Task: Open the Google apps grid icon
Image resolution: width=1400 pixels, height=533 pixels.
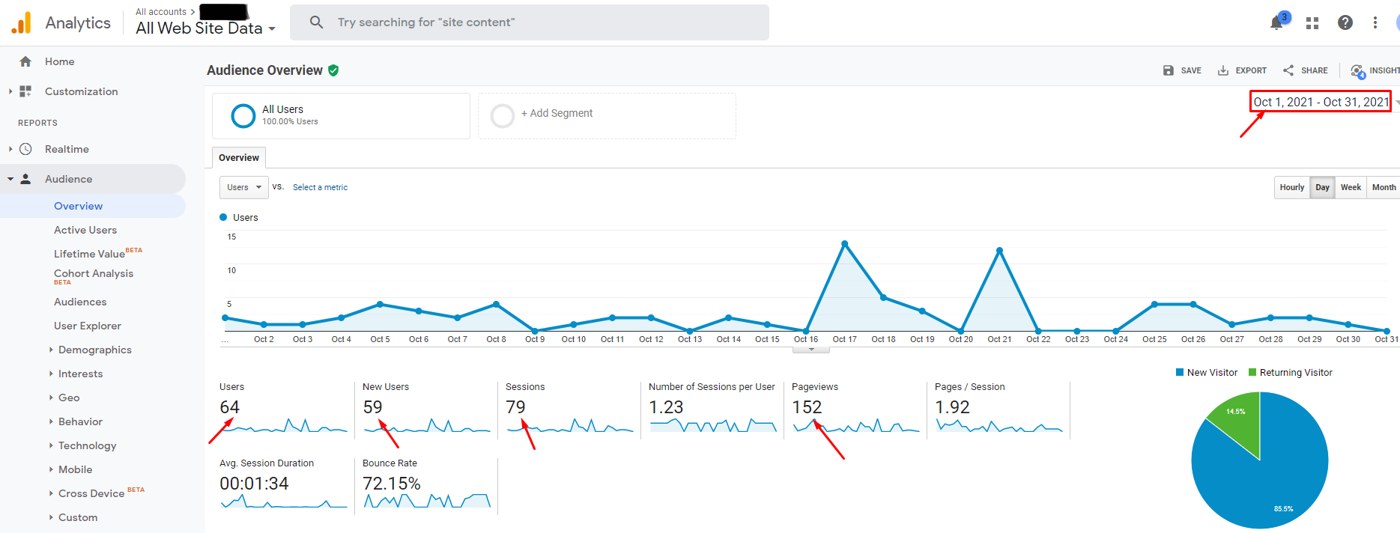Action: click(1312, 23)
